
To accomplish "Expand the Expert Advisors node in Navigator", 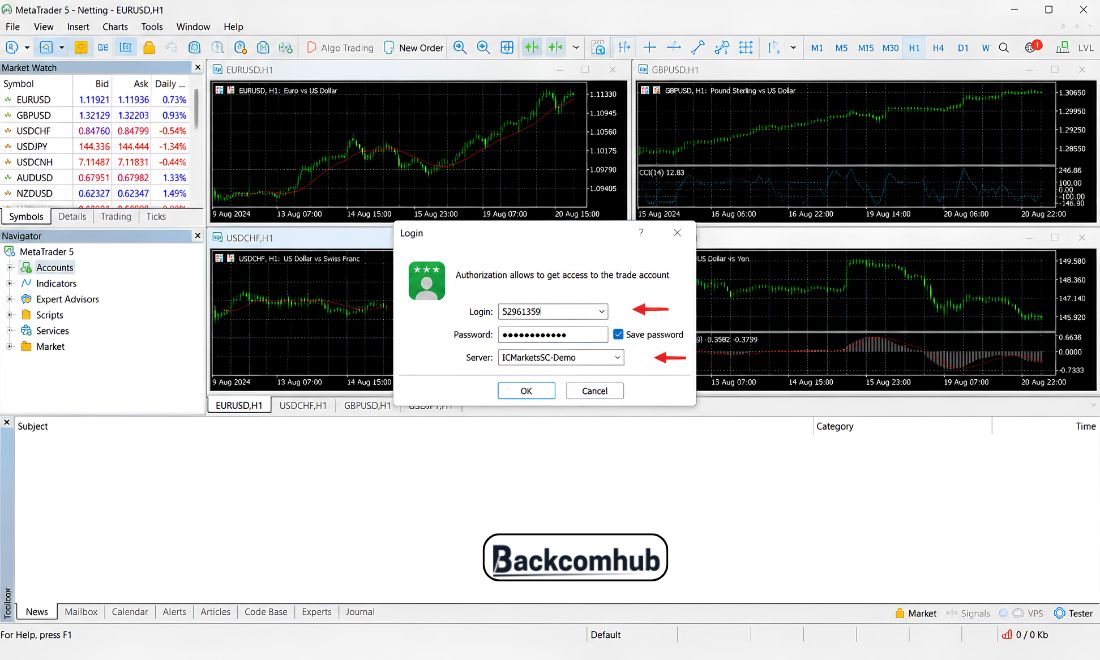I will (x=10, y=299).
